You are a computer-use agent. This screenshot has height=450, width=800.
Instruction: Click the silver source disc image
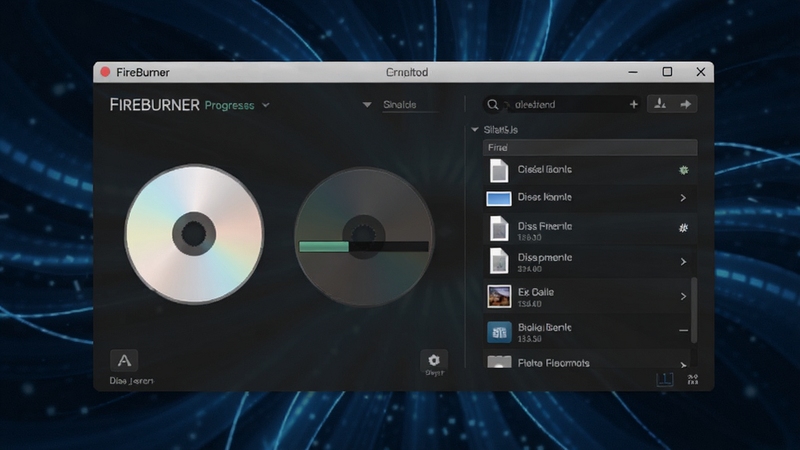(194, 234)
